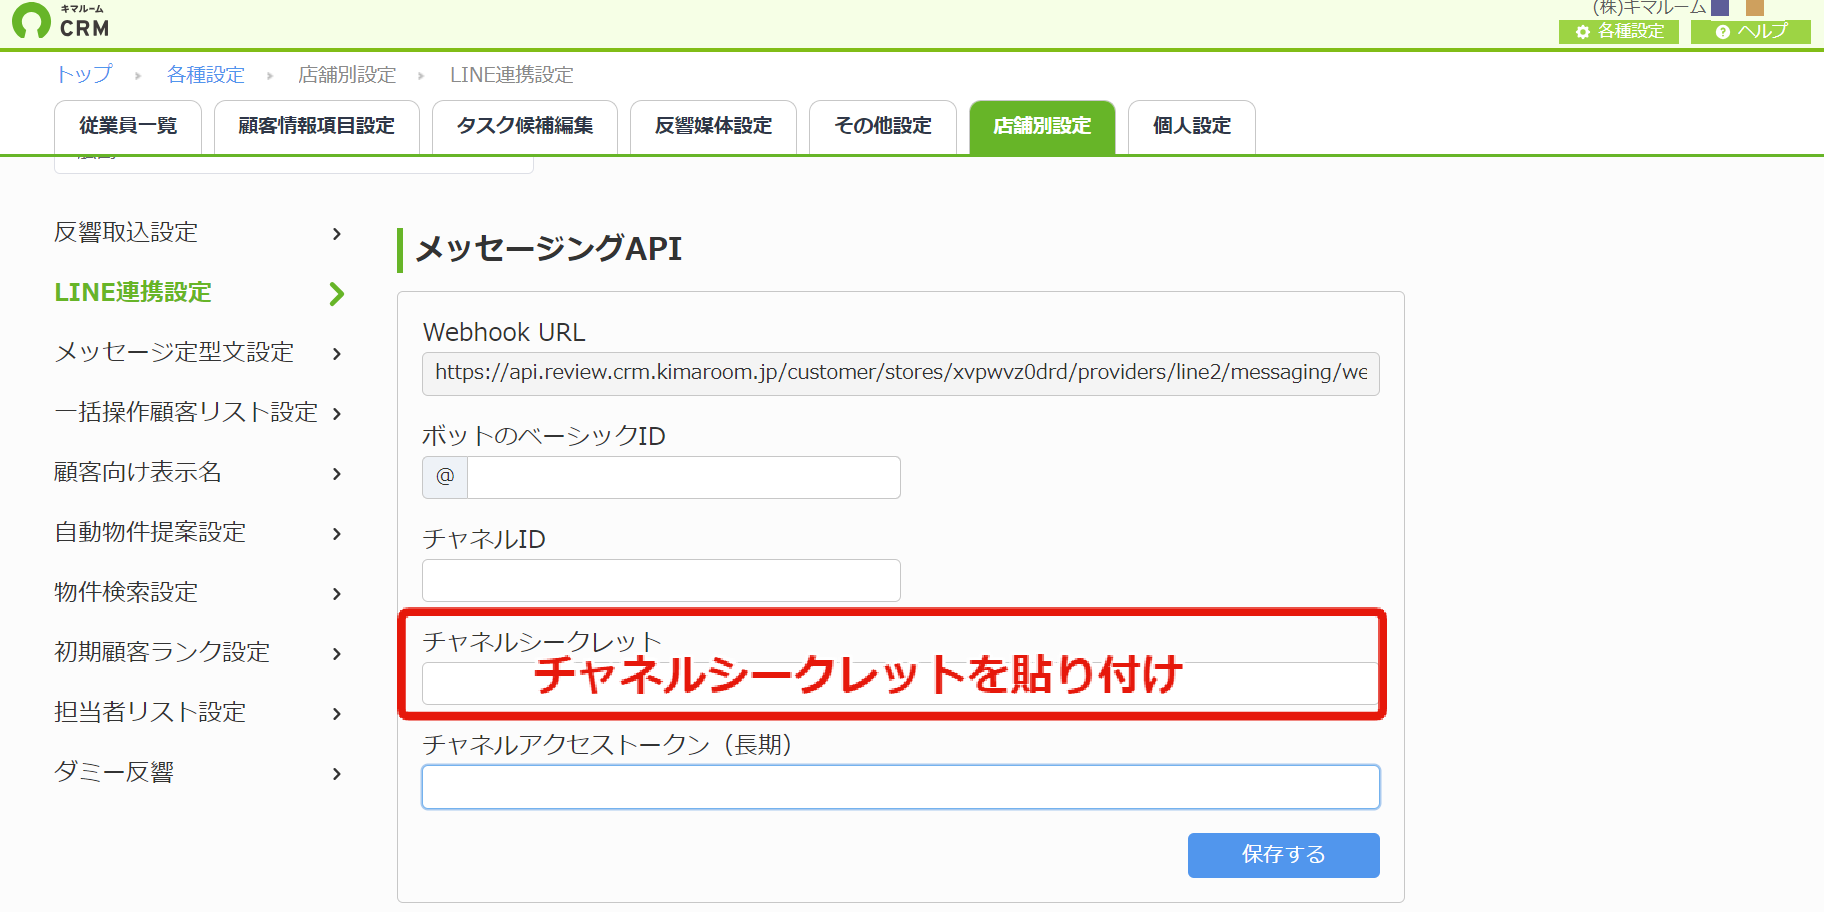1824x912 pixels.
Task: Switch to 個人設定 tab
Action: pos(1192,127)
